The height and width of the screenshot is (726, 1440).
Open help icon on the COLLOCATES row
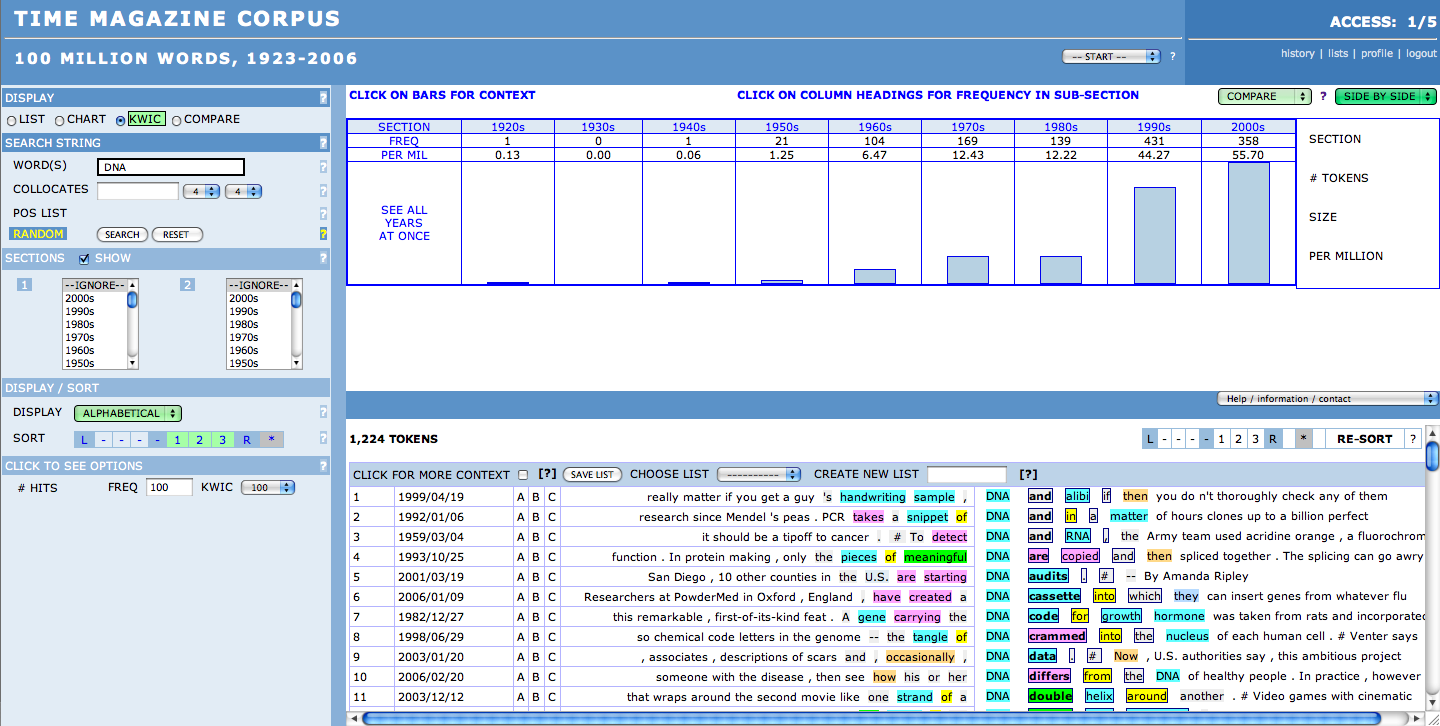(323, 191)
